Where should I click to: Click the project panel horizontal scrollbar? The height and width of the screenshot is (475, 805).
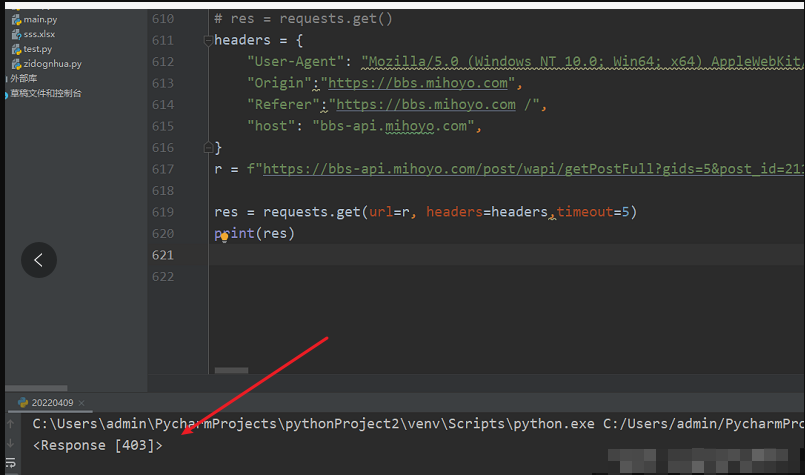click(x=36, y=388)
